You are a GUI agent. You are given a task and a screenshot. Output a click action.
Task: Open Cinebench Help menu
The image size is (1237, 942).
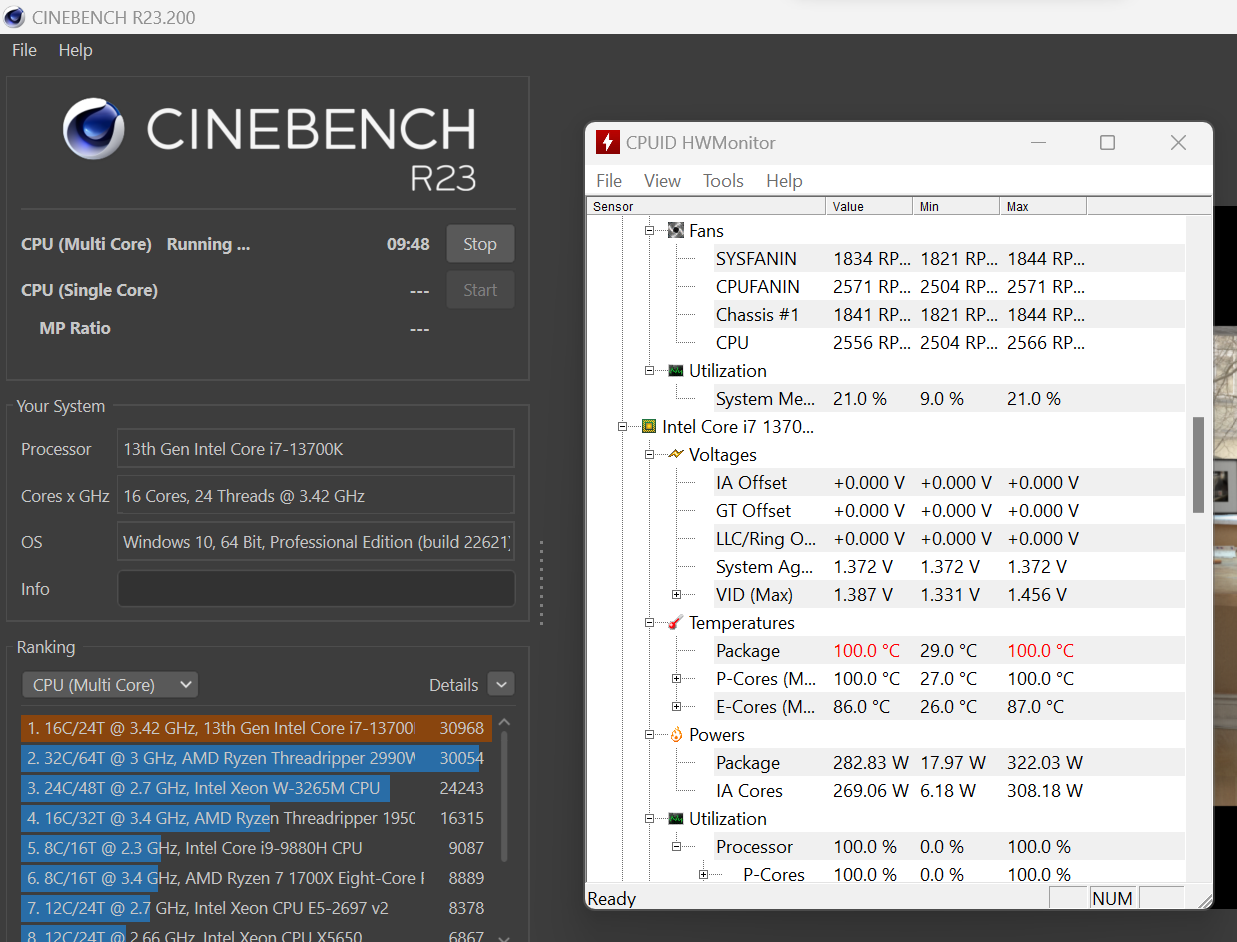click(75, 50)
